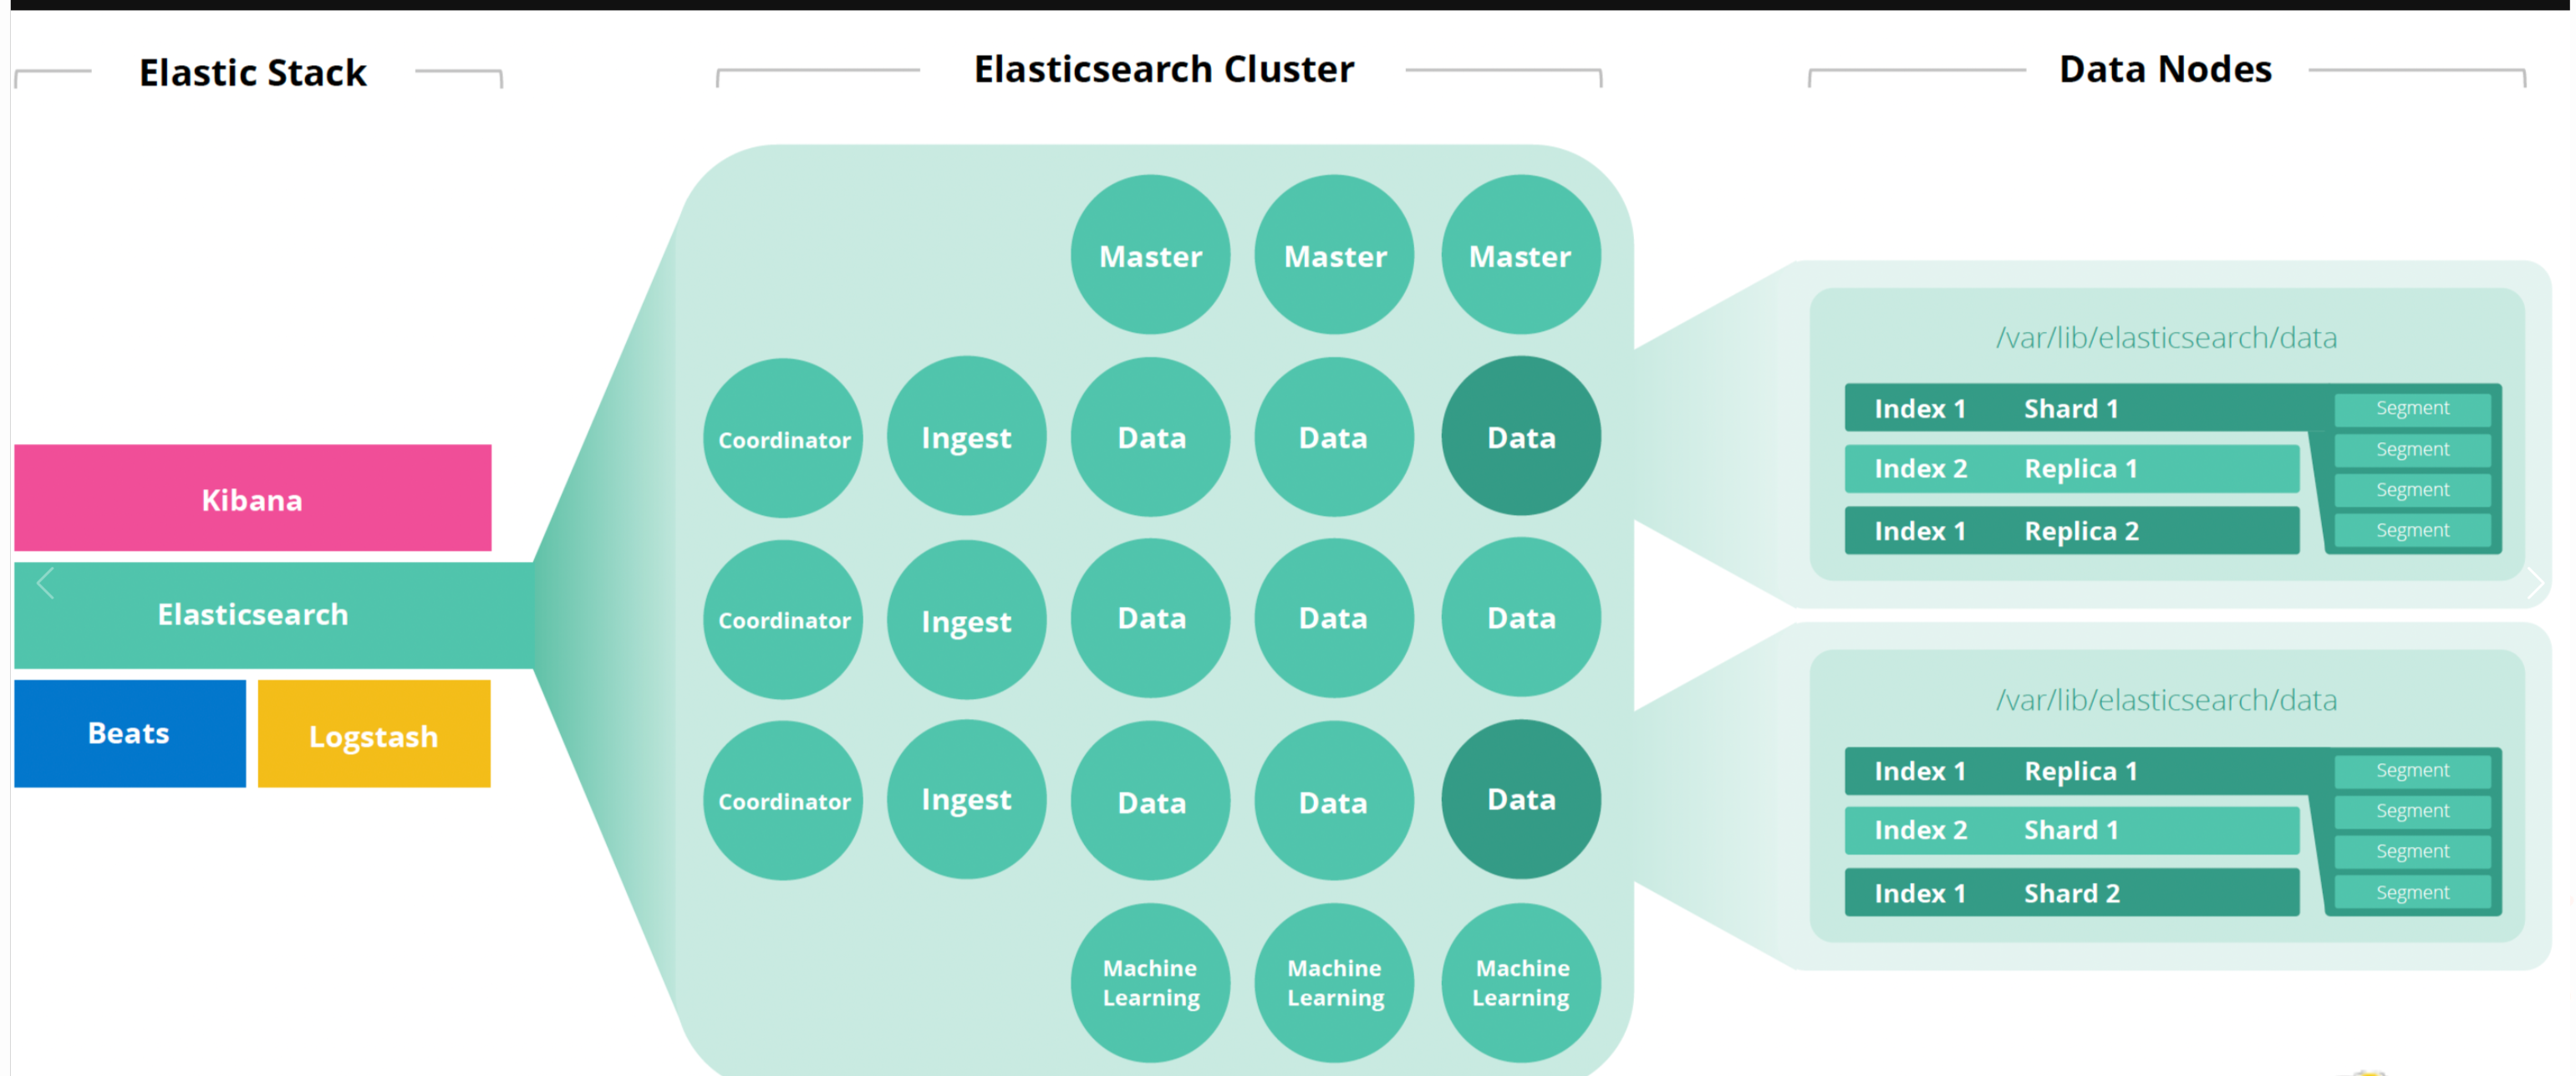Click the light Data circle between the dark ones
The width and height of the screenshot is (2576, 1076).
pyautogui.click(x=1521, y=617)
